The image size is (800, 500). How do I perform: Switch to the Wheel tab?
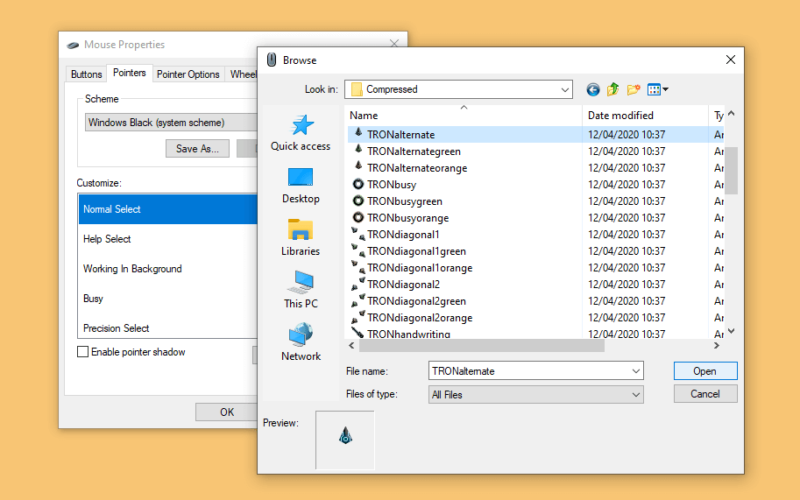242,74
